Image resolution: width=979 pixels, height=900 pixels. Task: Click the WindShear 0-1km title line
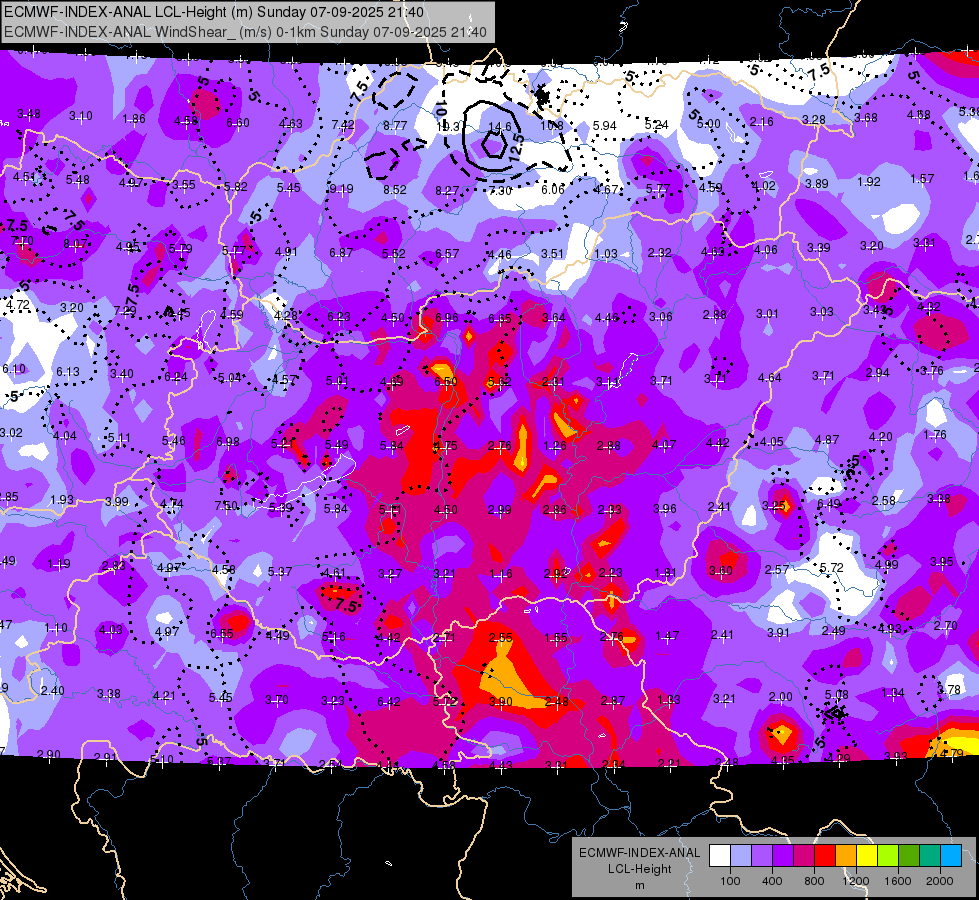(x=245, y=32)
